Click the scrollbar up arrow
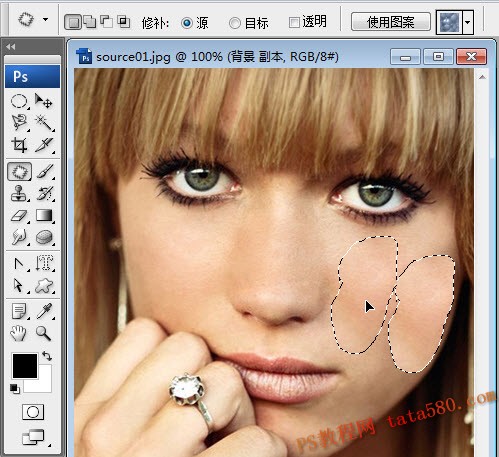Viewport: 499px width, 457px height. [482, 77]
